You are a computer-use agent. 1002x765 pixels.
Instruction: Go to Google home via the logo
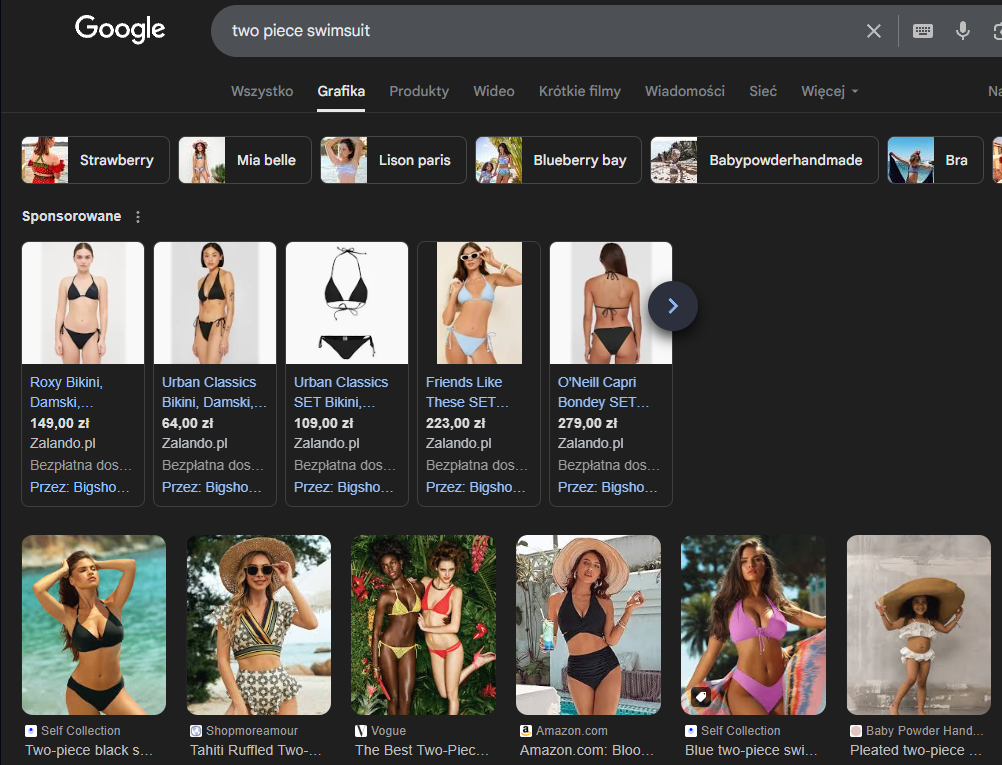tap(120, 29)
